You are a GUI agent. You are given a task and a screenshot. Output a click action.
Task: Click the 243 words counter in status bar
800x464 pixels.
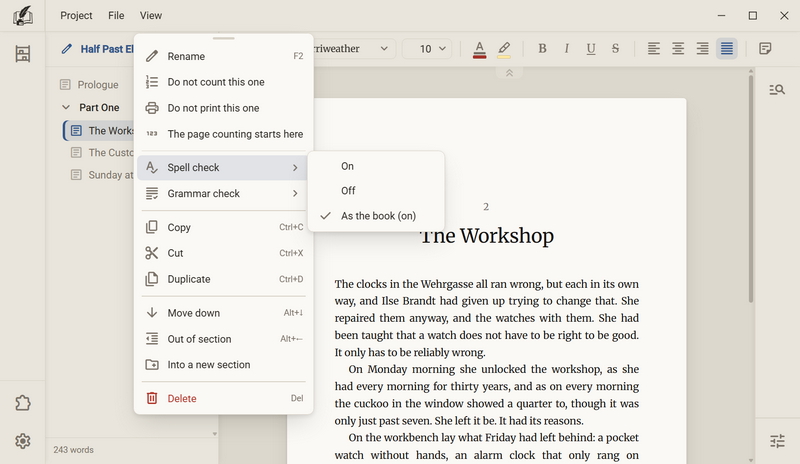pyautogui.click(x=73, y=450)
